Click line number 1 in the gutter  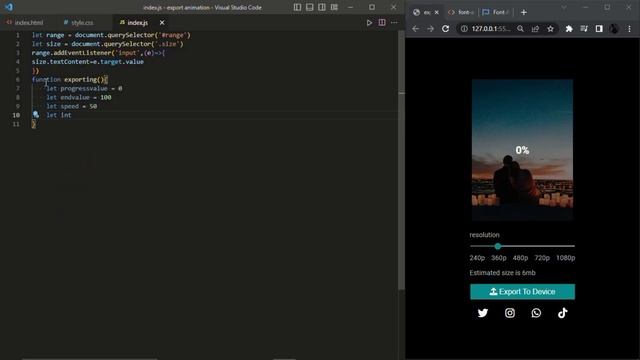18,35
